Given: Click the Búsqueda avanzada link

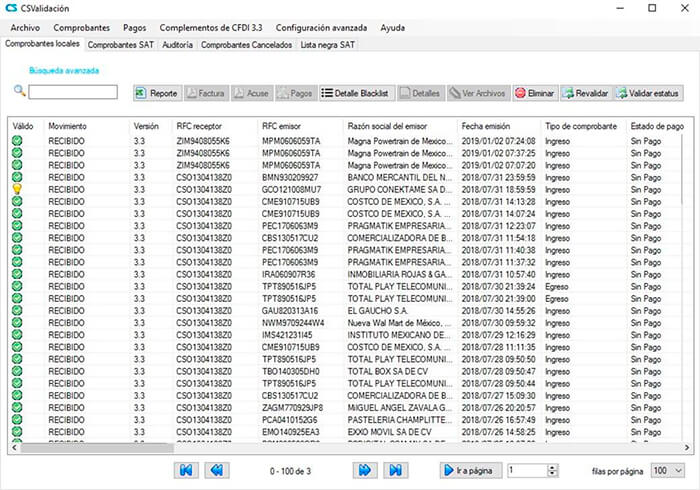Looking at the screenshot, I should pyautogui.click(x=65, y=71).
